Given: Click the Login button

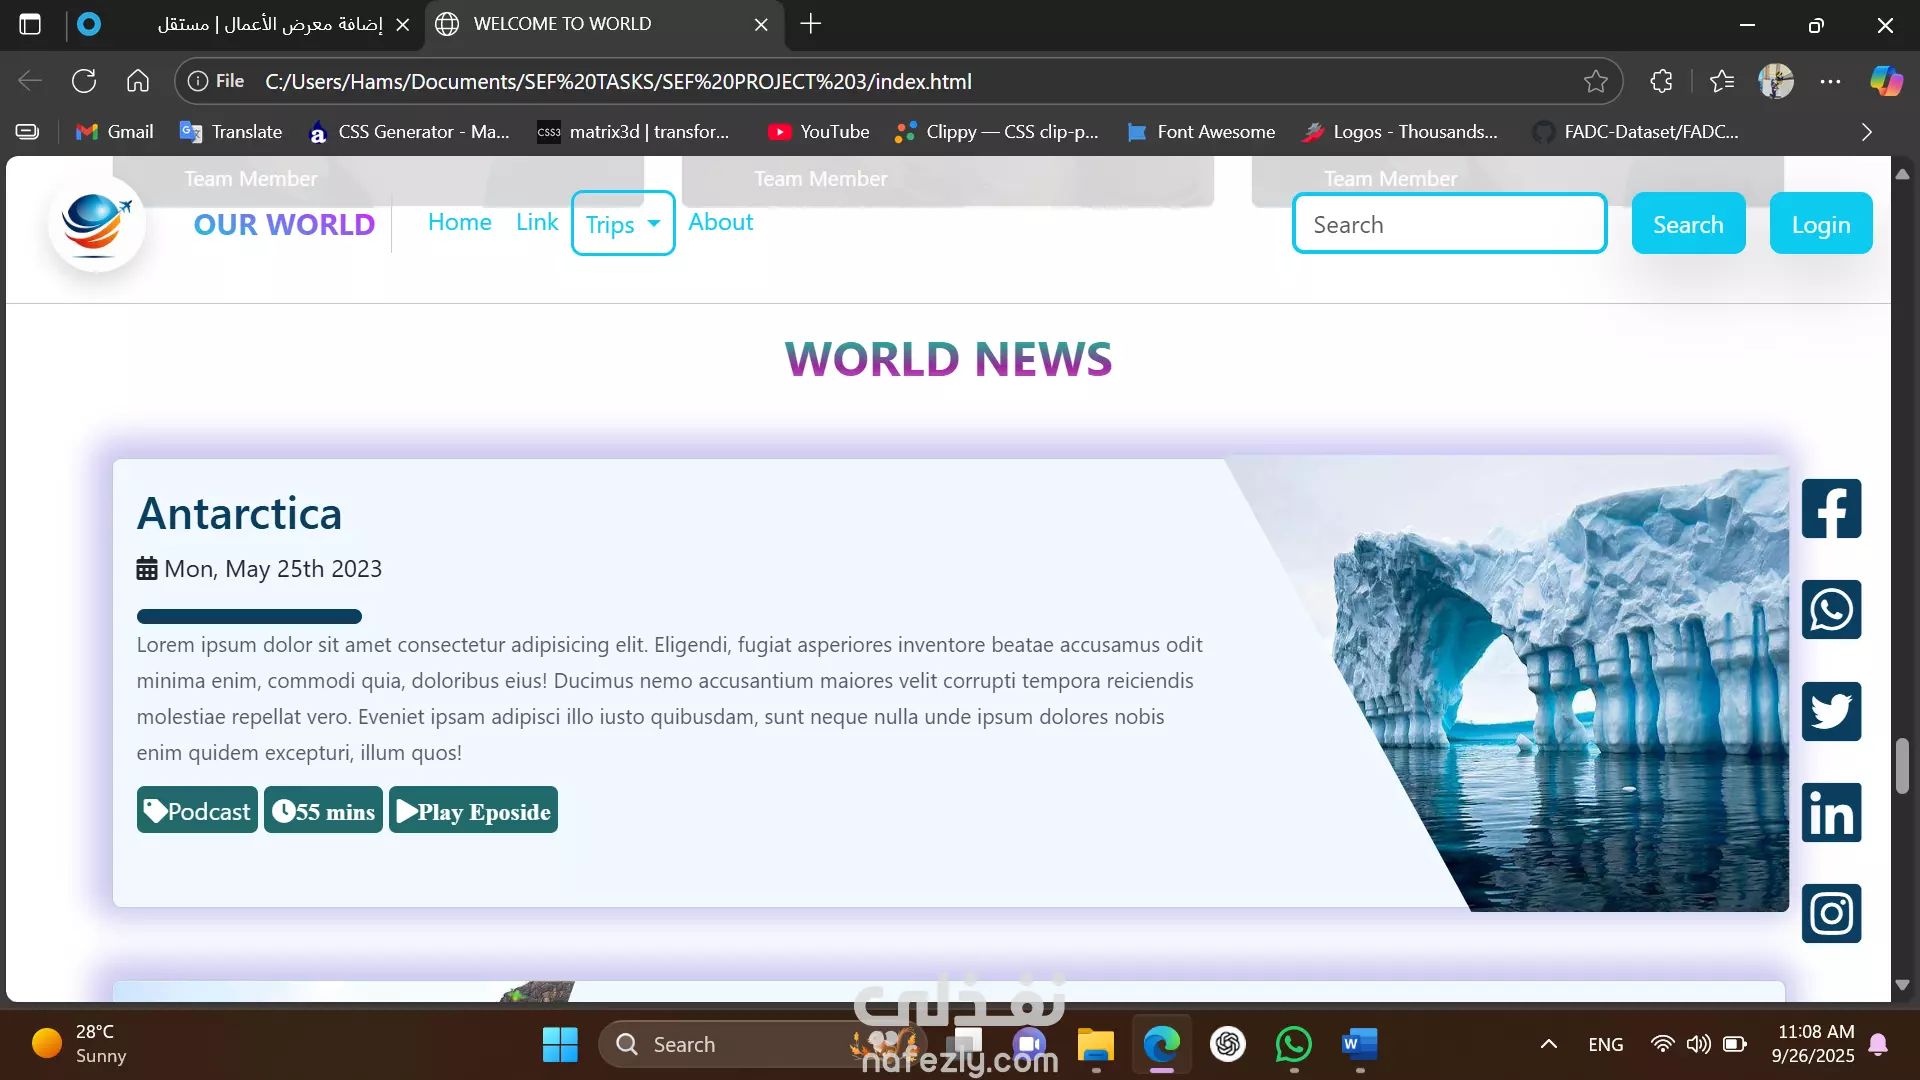Looking at the screenshot, I should coord(1820,224).
